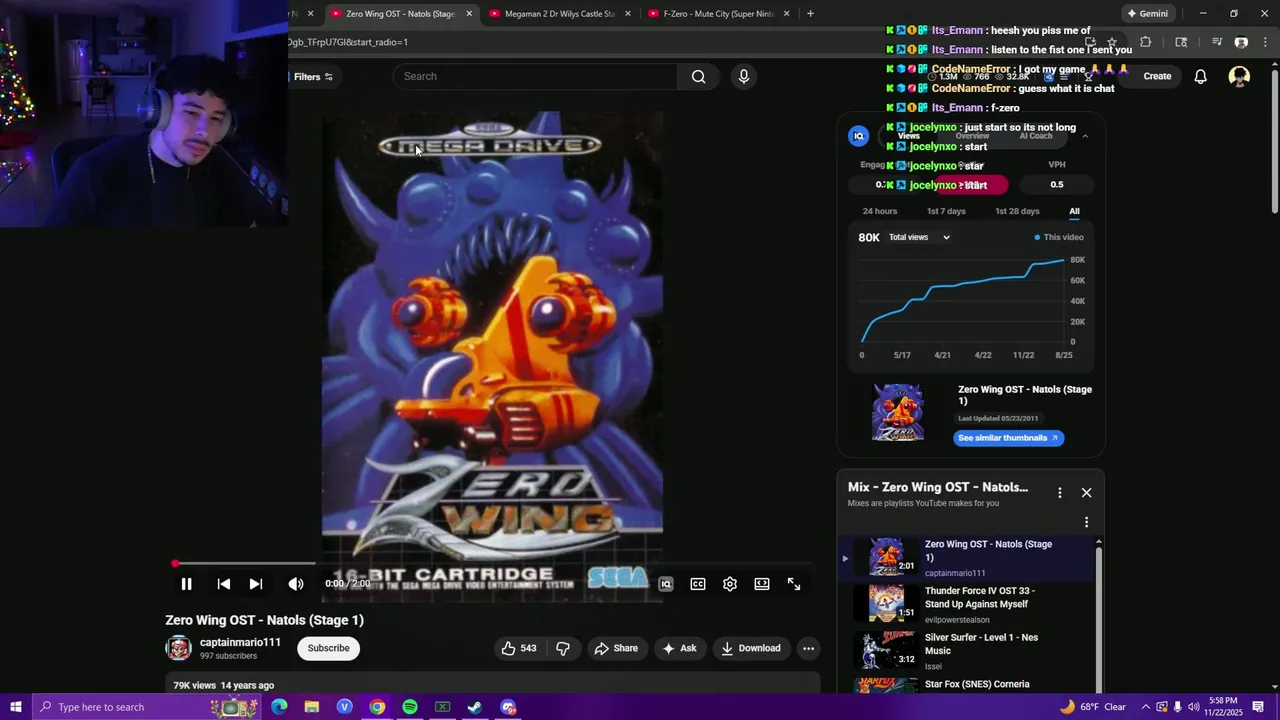This screenshot has width=1280, height=720.
Task: Search with voice using the microphone
Action: pos(743,76)
